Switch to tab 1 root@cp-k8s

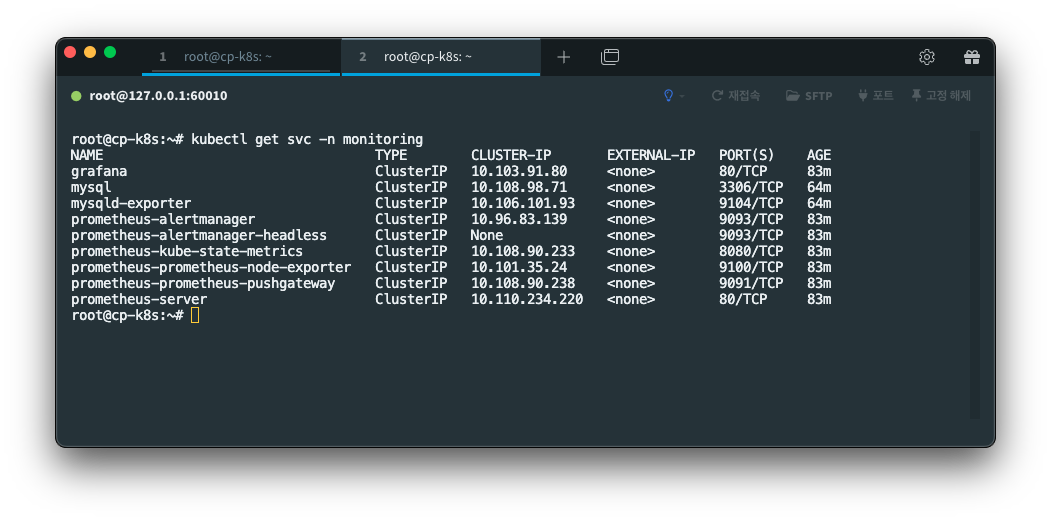(x=241, y=57)
